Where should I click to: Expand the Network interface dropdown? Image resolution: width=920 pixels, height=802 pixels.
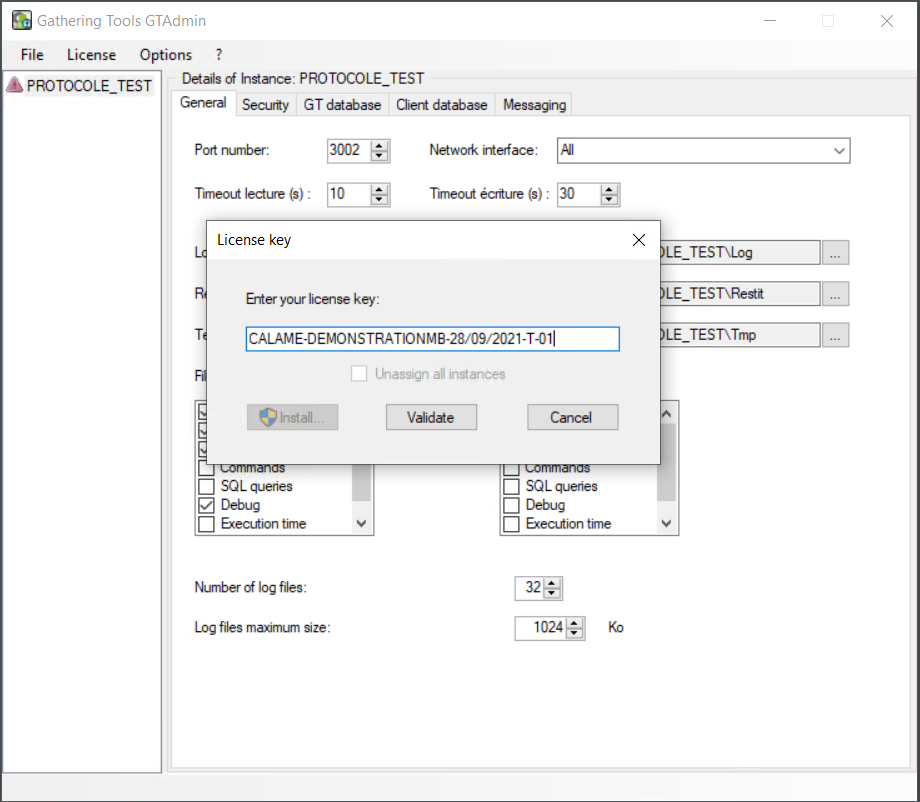coord(839,151)
